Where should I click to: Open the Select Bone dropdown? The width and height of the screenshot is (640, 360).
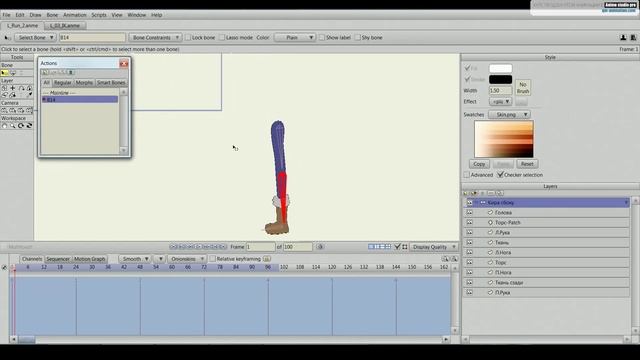click(35, 38)
